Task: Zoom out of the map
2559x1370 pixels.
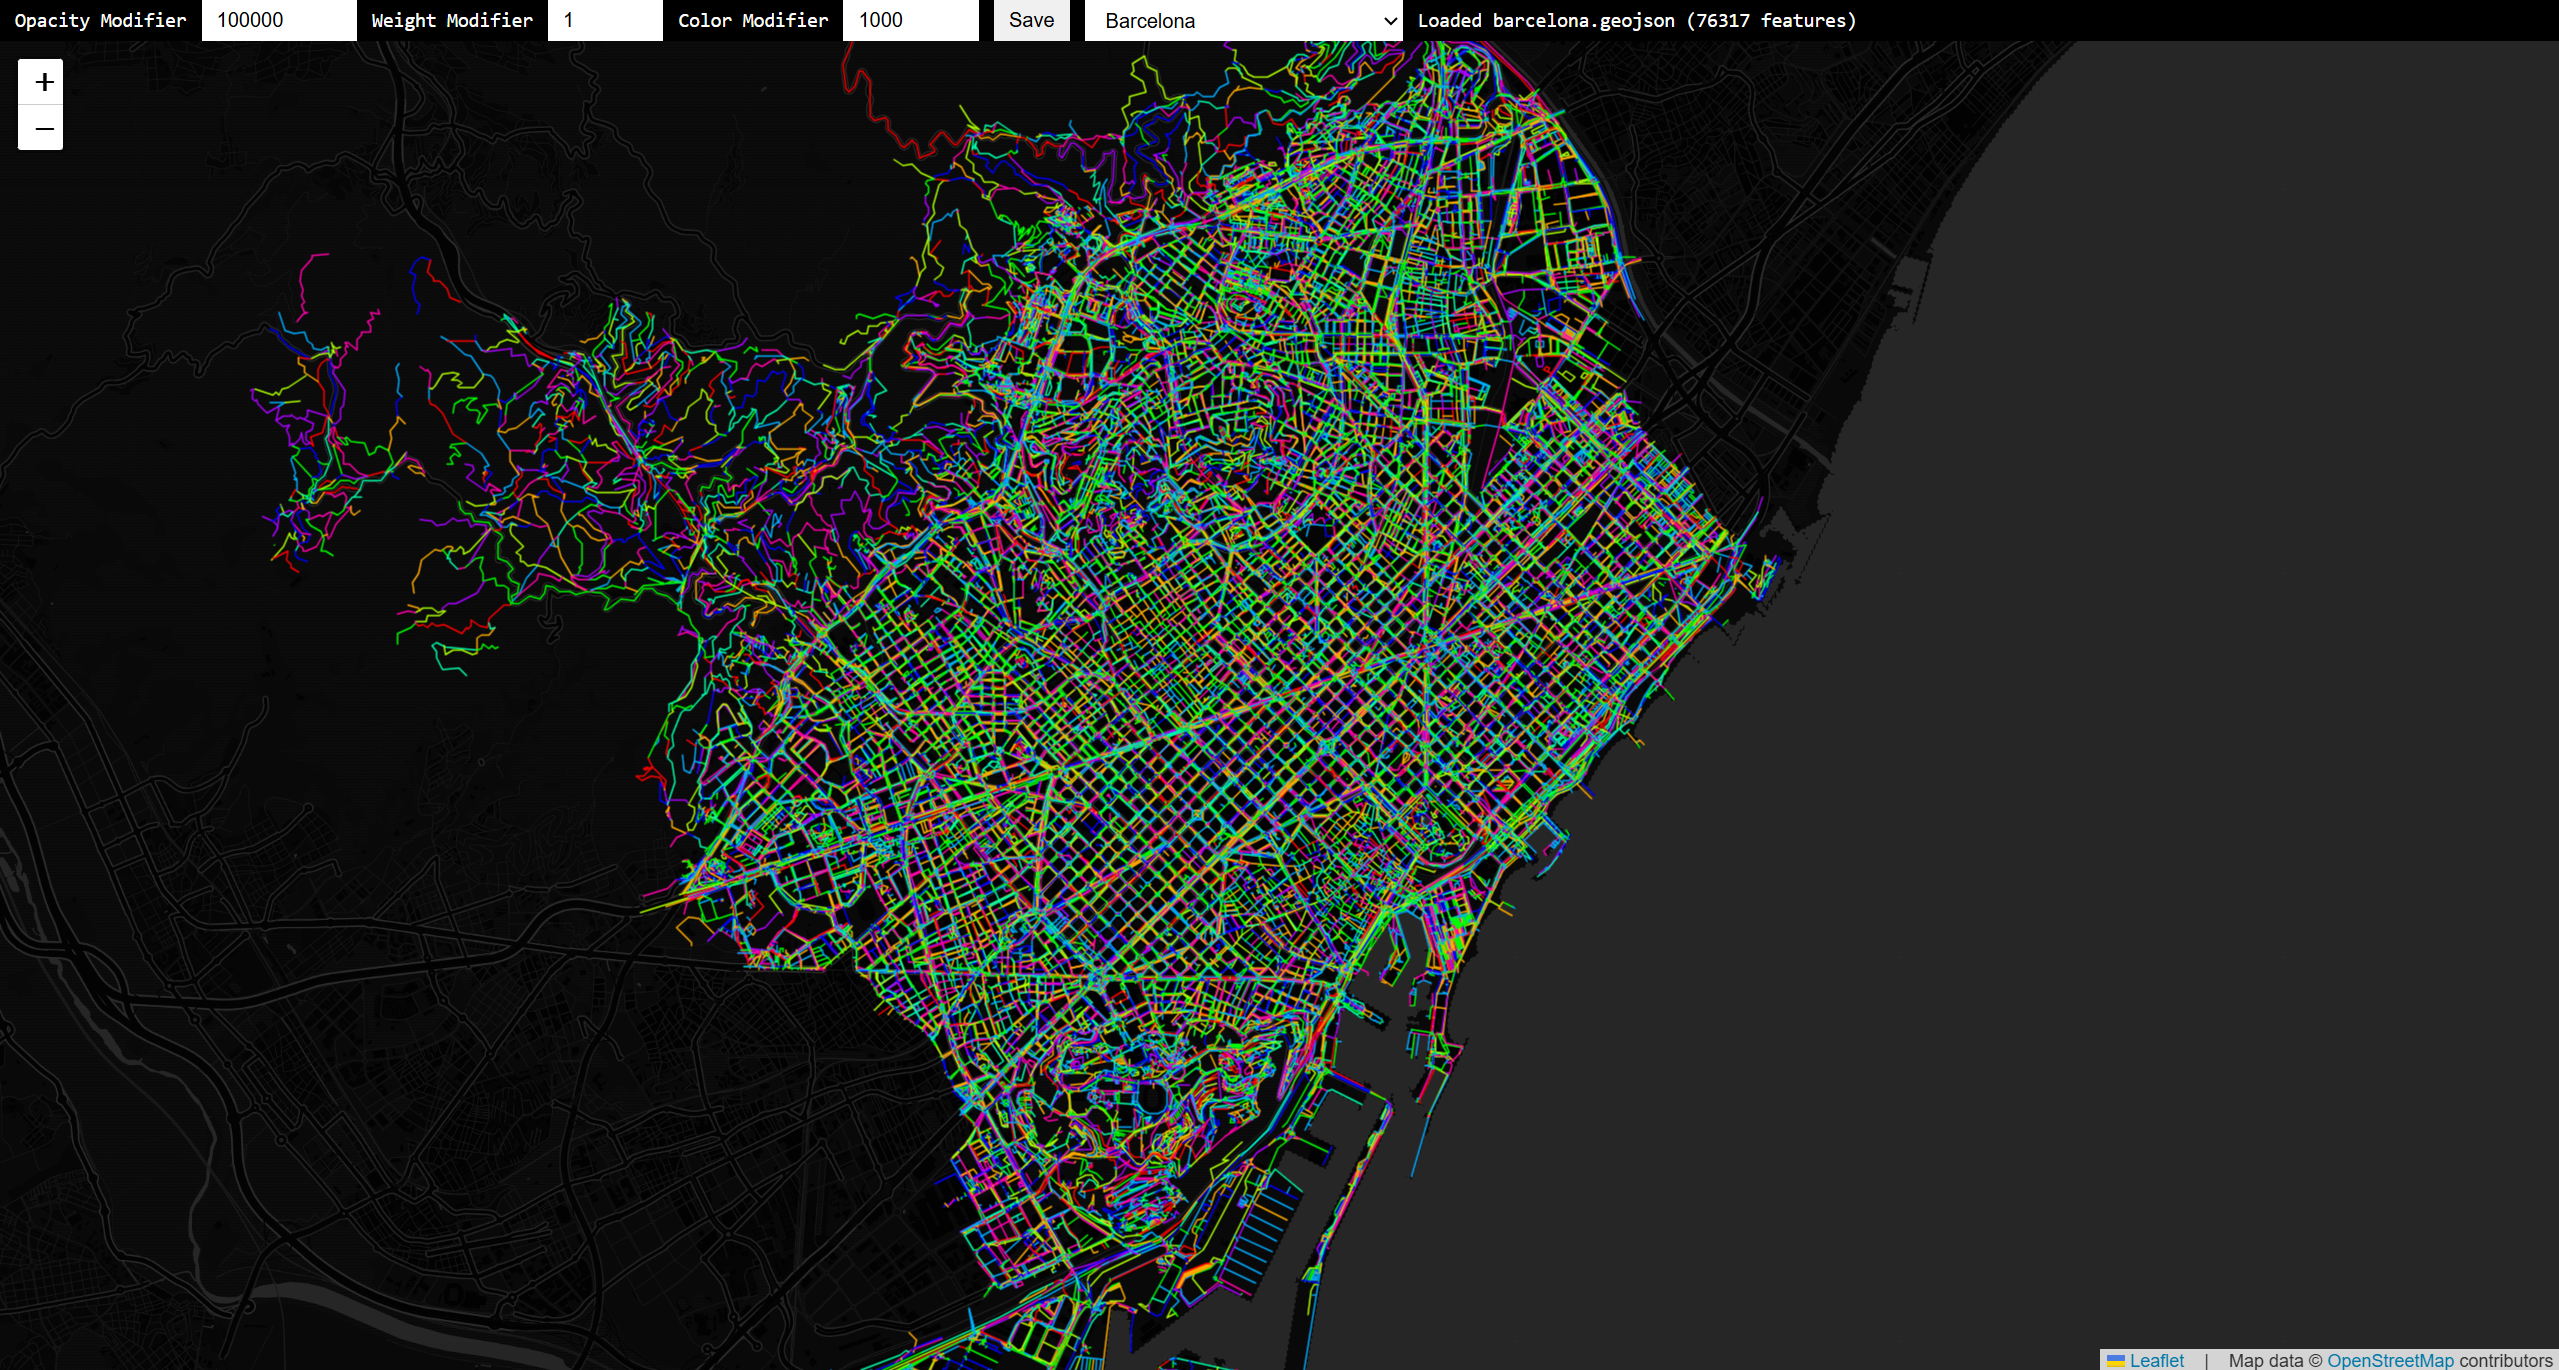Action: [40, 128]
